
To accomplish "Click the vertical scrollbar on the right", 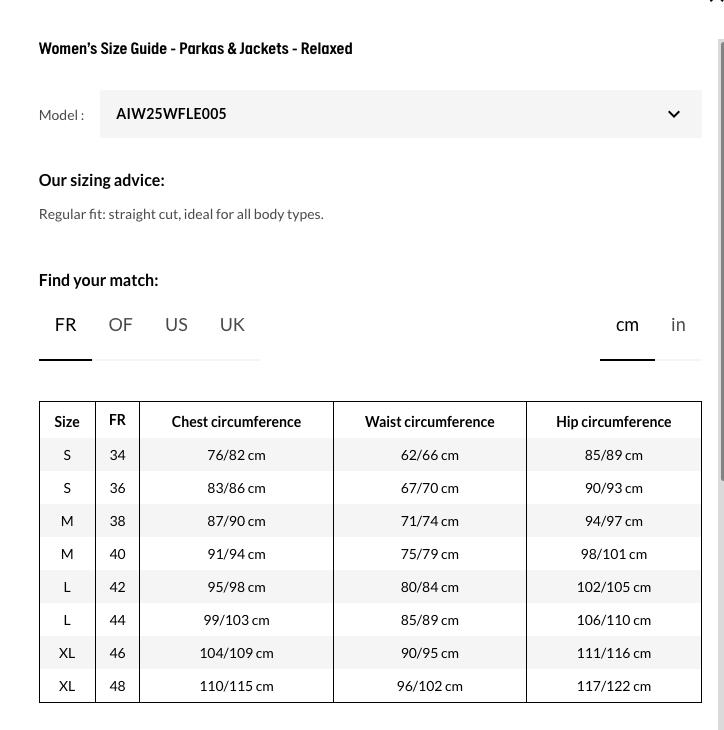I will click(x=720, y=380).
